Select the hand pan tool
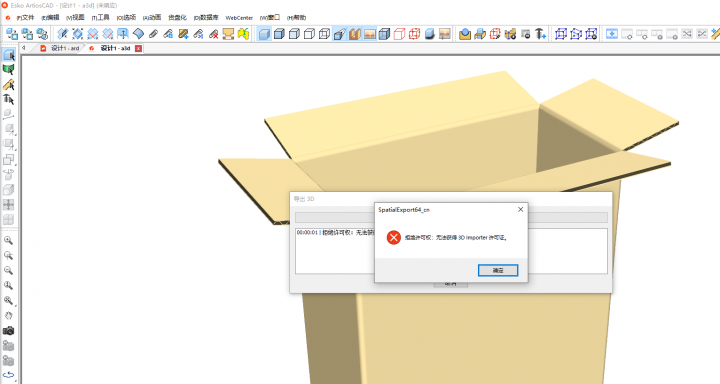720x384 pixels. [x=8, y=316]
